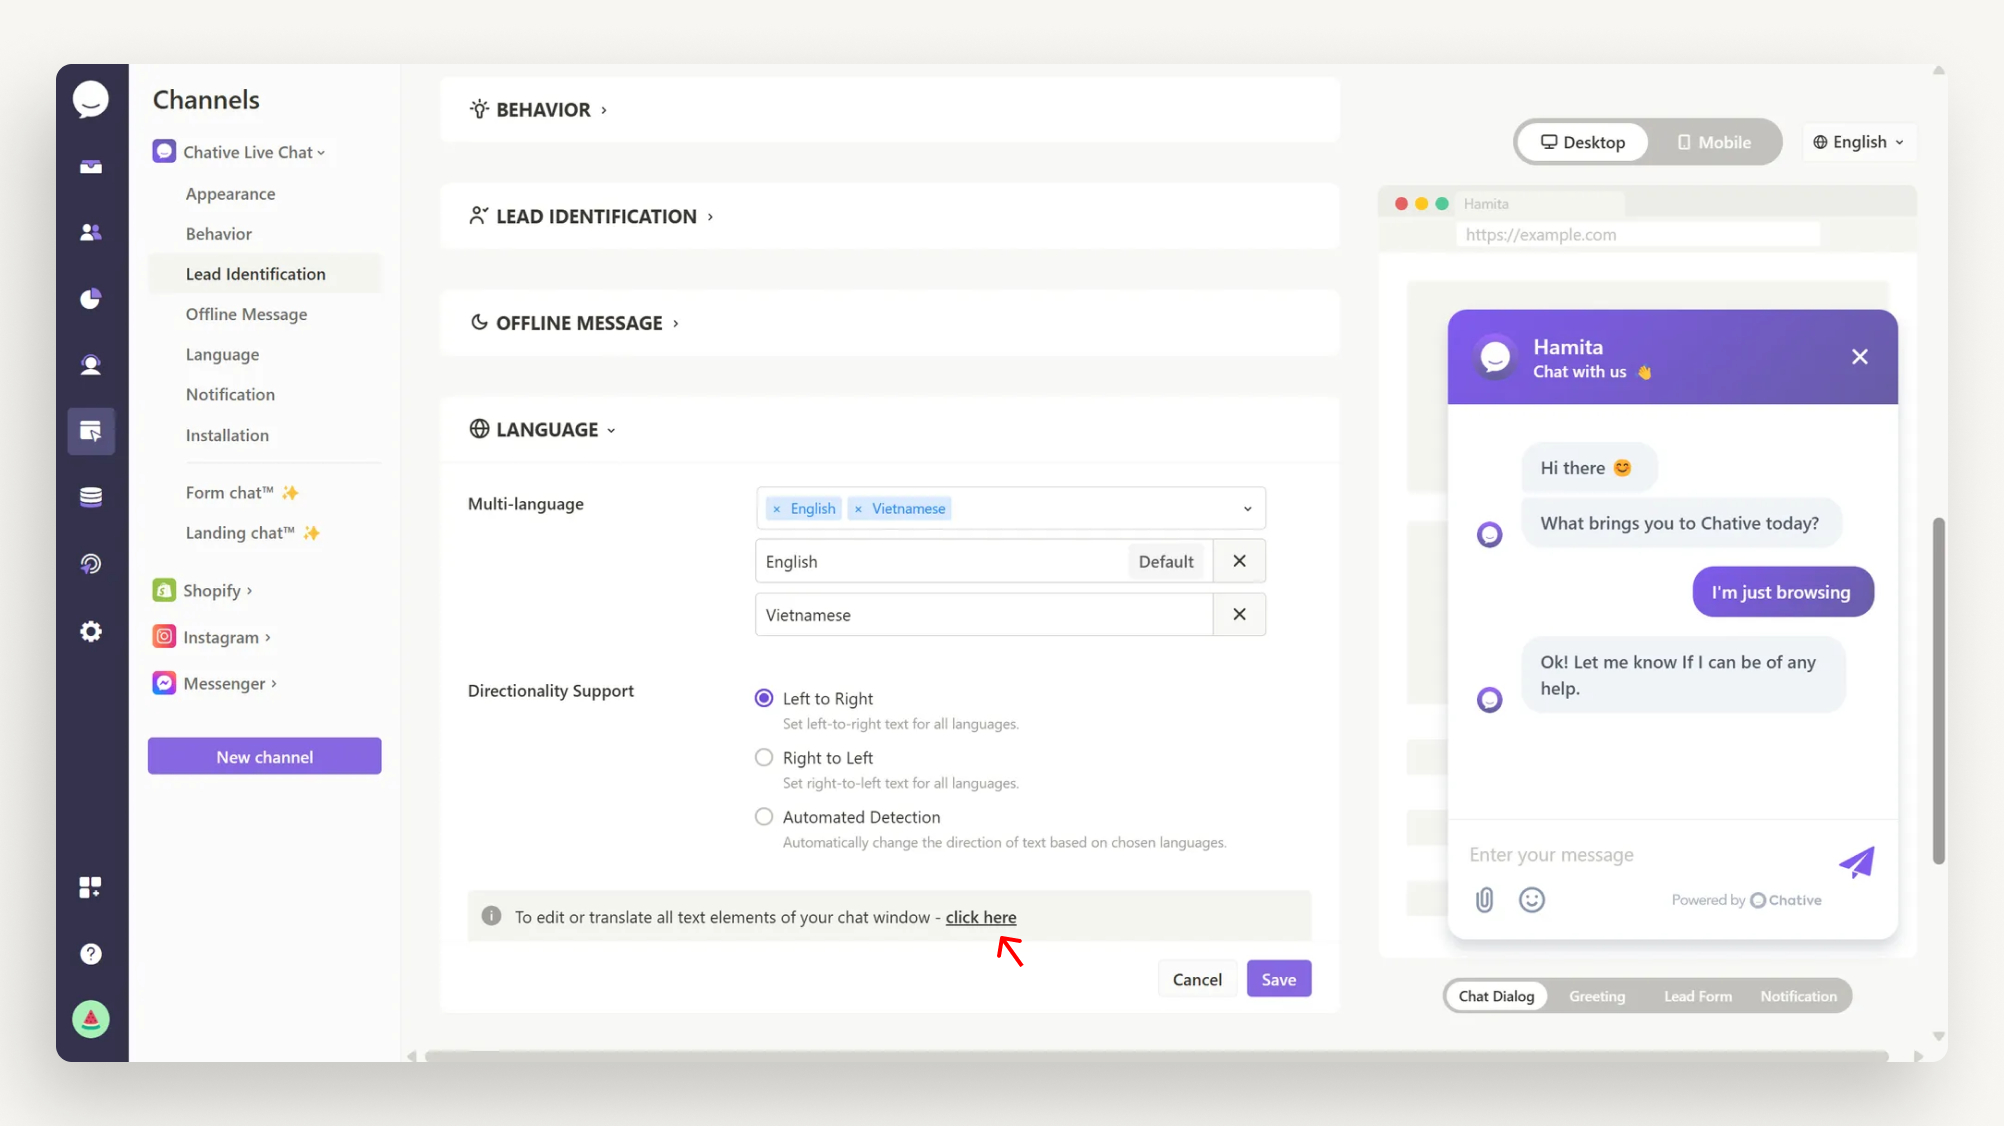2004x1126 pixels.
Task: Remove the Vietnamese language row
Action: click(x=1239, y=614)
